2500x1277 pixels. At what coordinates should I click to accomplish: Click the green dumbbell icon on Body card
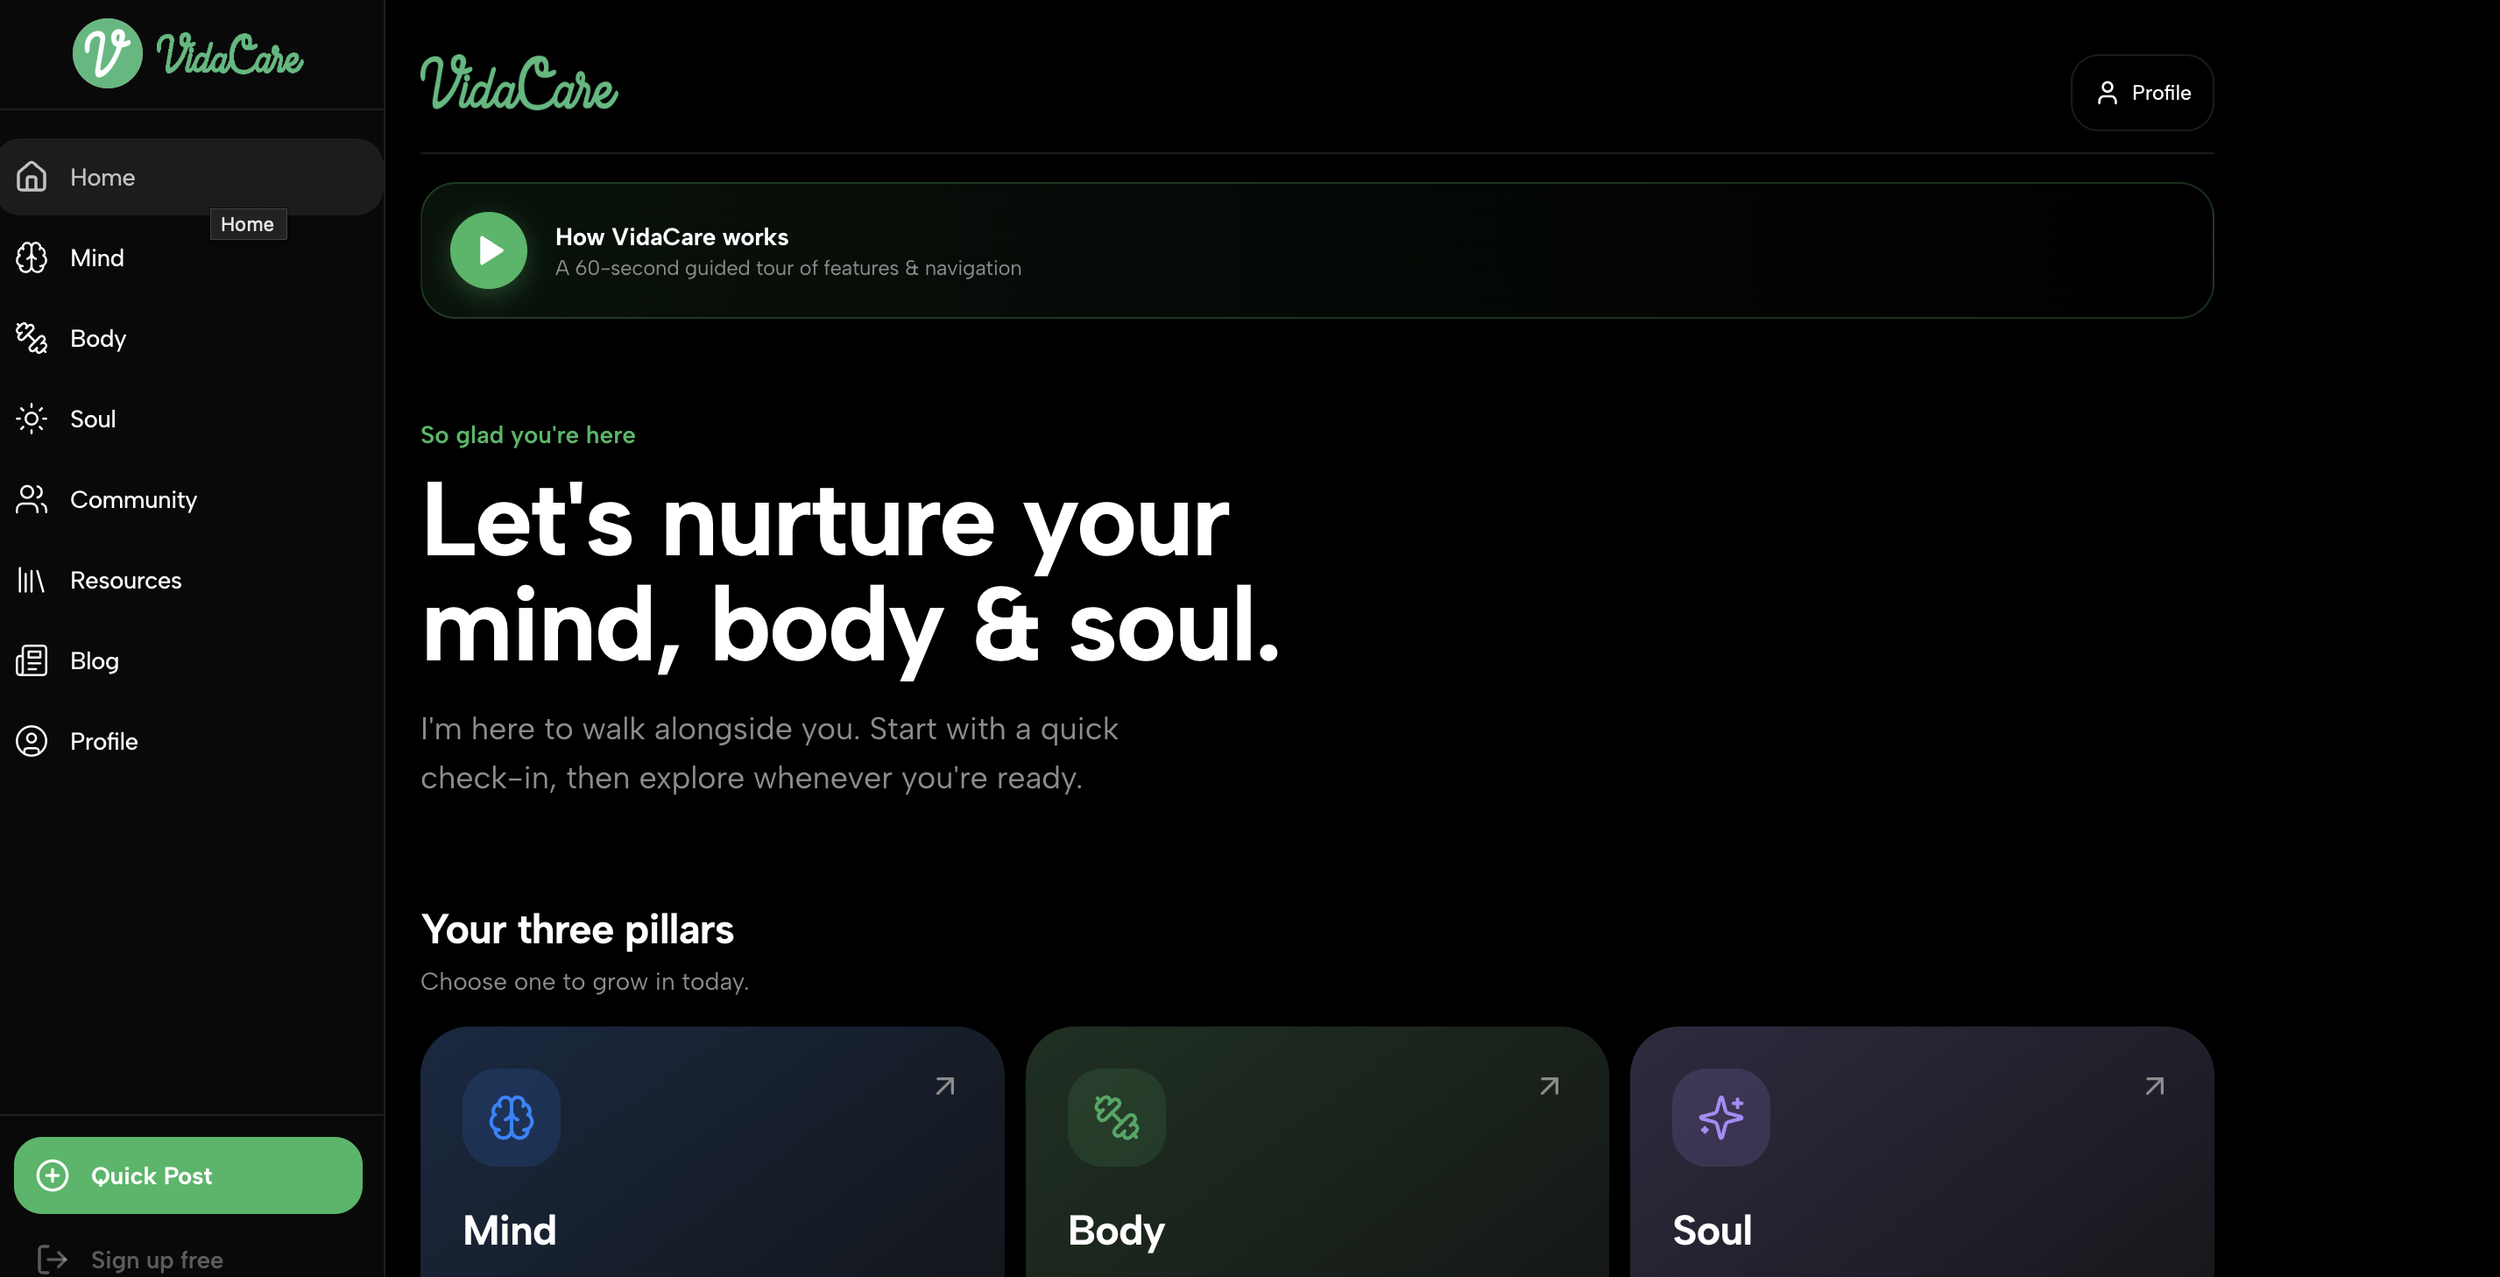tap(1116, 1117)
